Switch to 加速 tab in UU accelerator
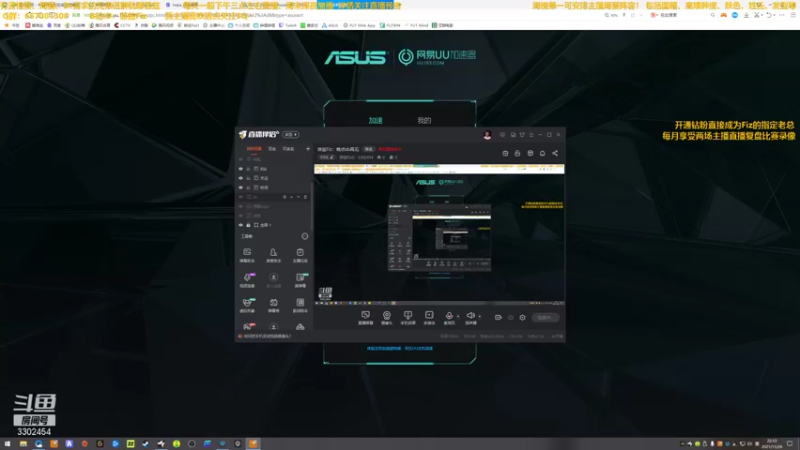This screenshot has width=800, height=450. point(376,120)
